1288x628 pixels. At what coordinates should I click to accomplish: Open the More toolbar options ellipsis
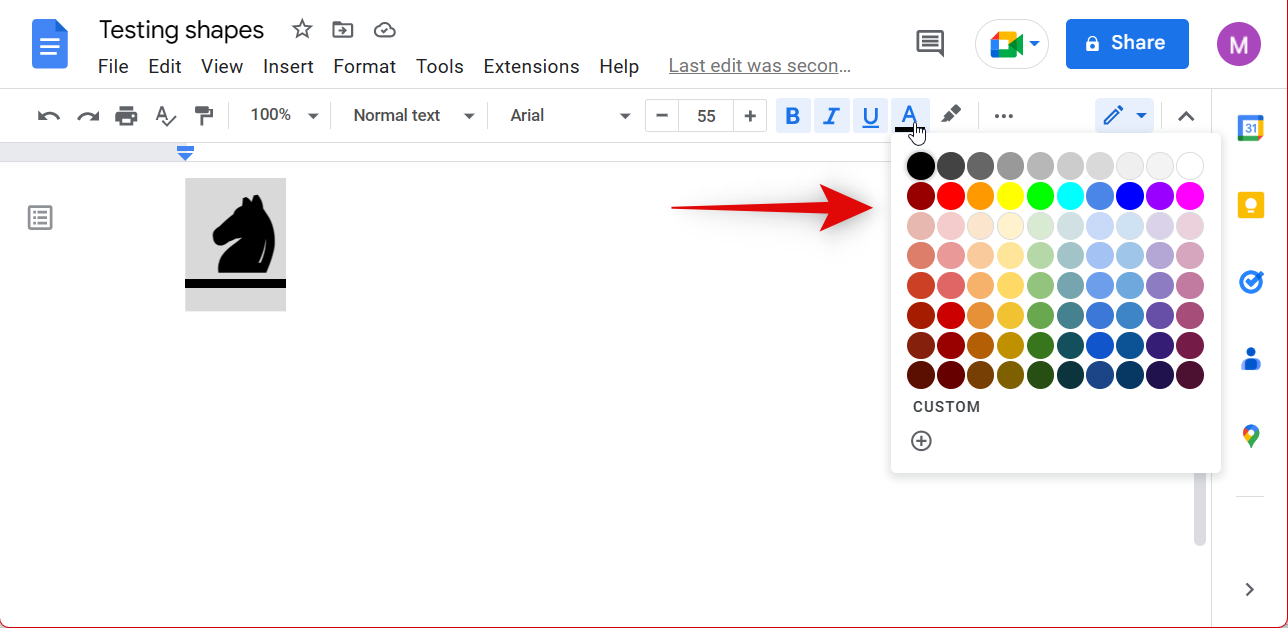[1004, 116]
